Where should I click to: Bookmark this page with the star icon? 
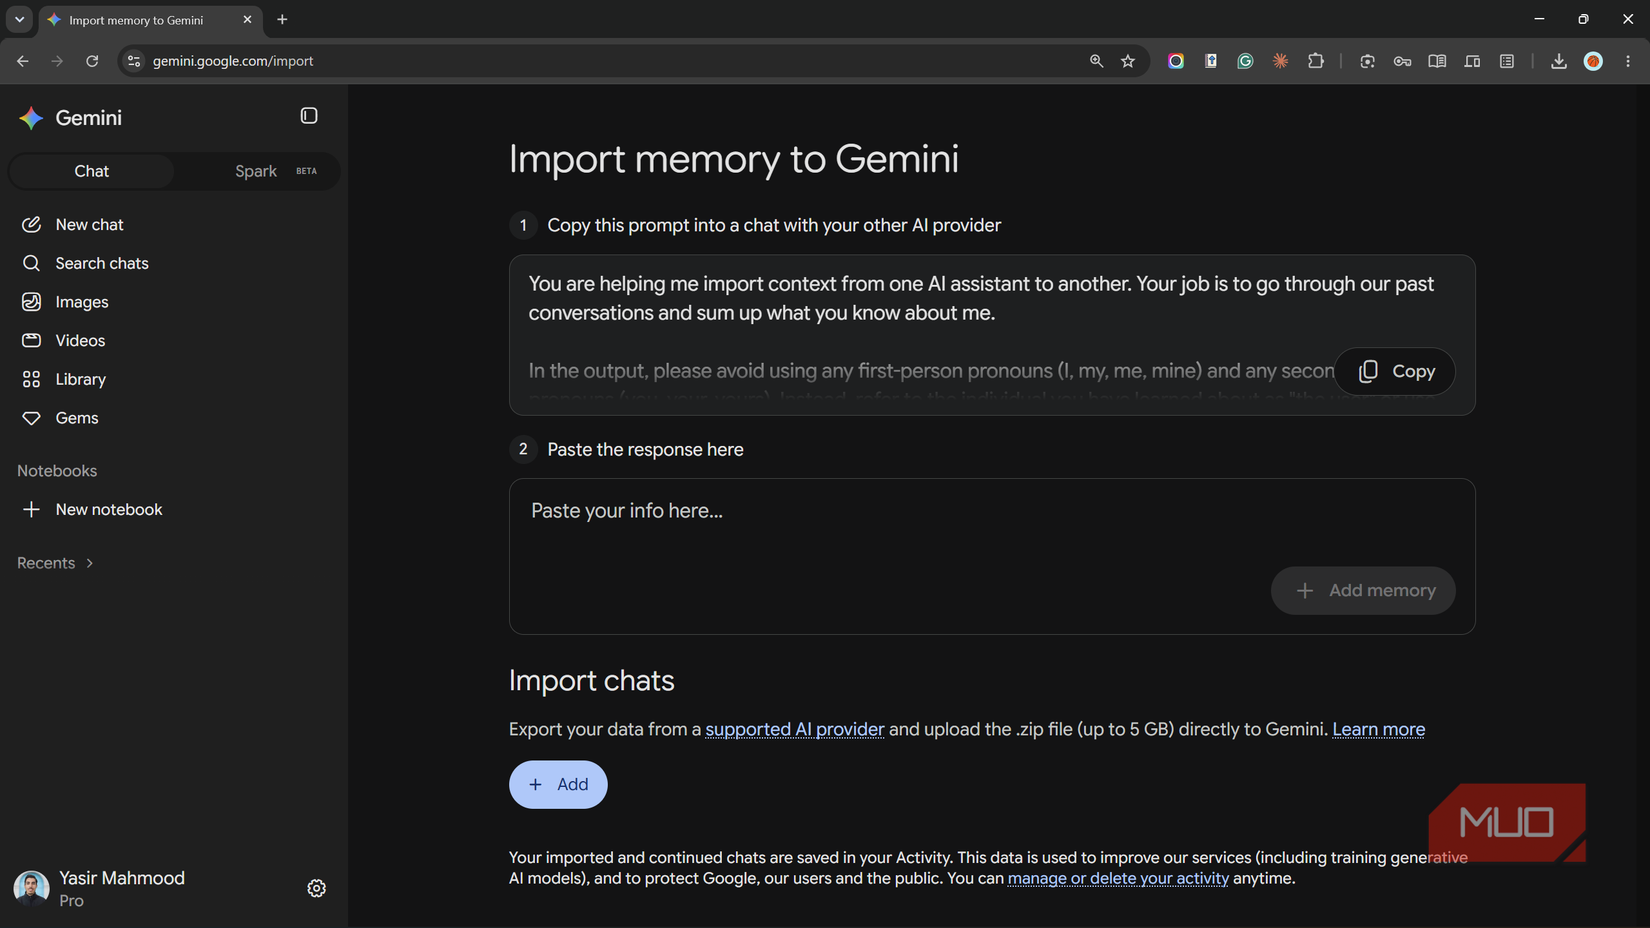[1128, 61]
